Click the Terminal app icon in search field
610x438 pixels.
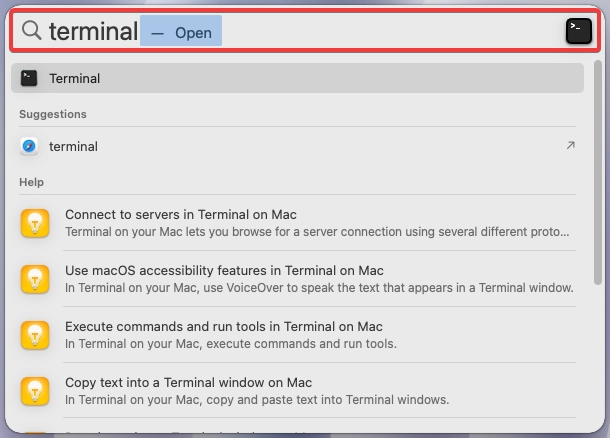coord(578,31)
